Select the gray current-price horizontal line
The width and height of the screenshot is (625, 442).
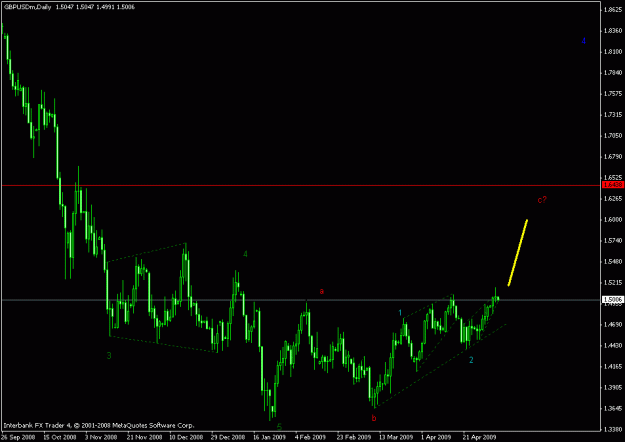pos(301,299)
